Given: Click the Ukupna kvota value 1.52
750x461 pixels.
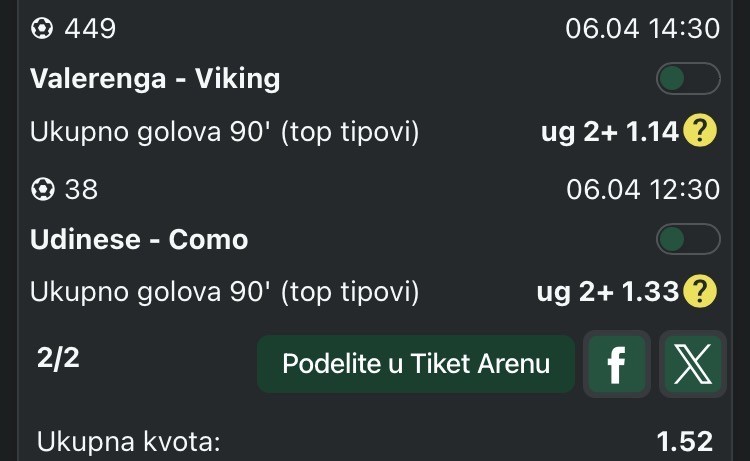Looking at the screenshot, I should tap(684, 441).
